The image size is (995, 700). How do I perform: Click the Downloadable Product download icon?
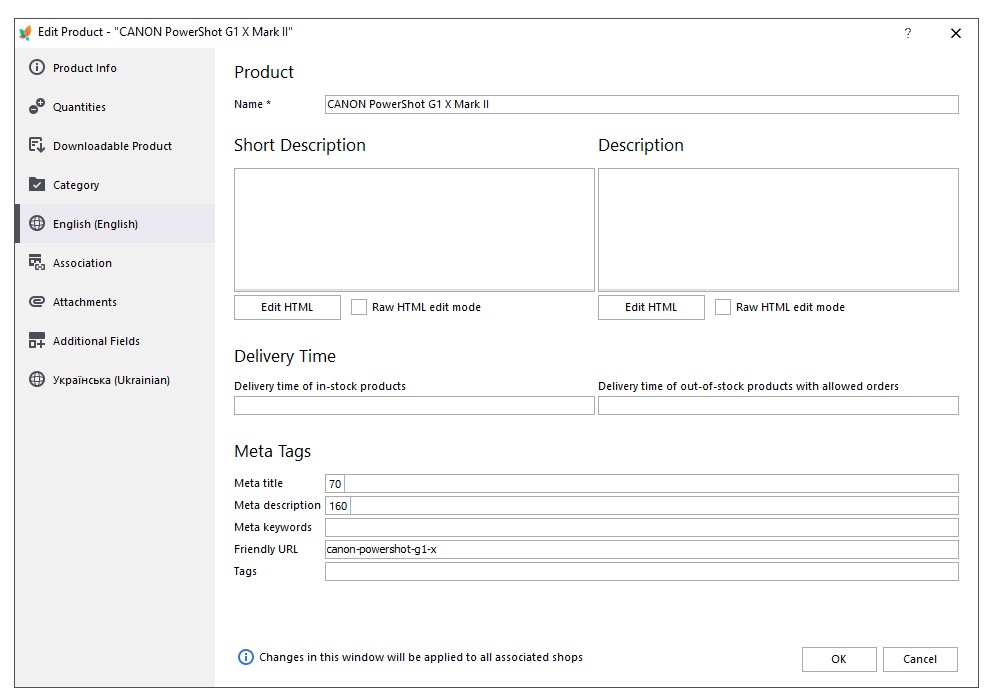37,145
